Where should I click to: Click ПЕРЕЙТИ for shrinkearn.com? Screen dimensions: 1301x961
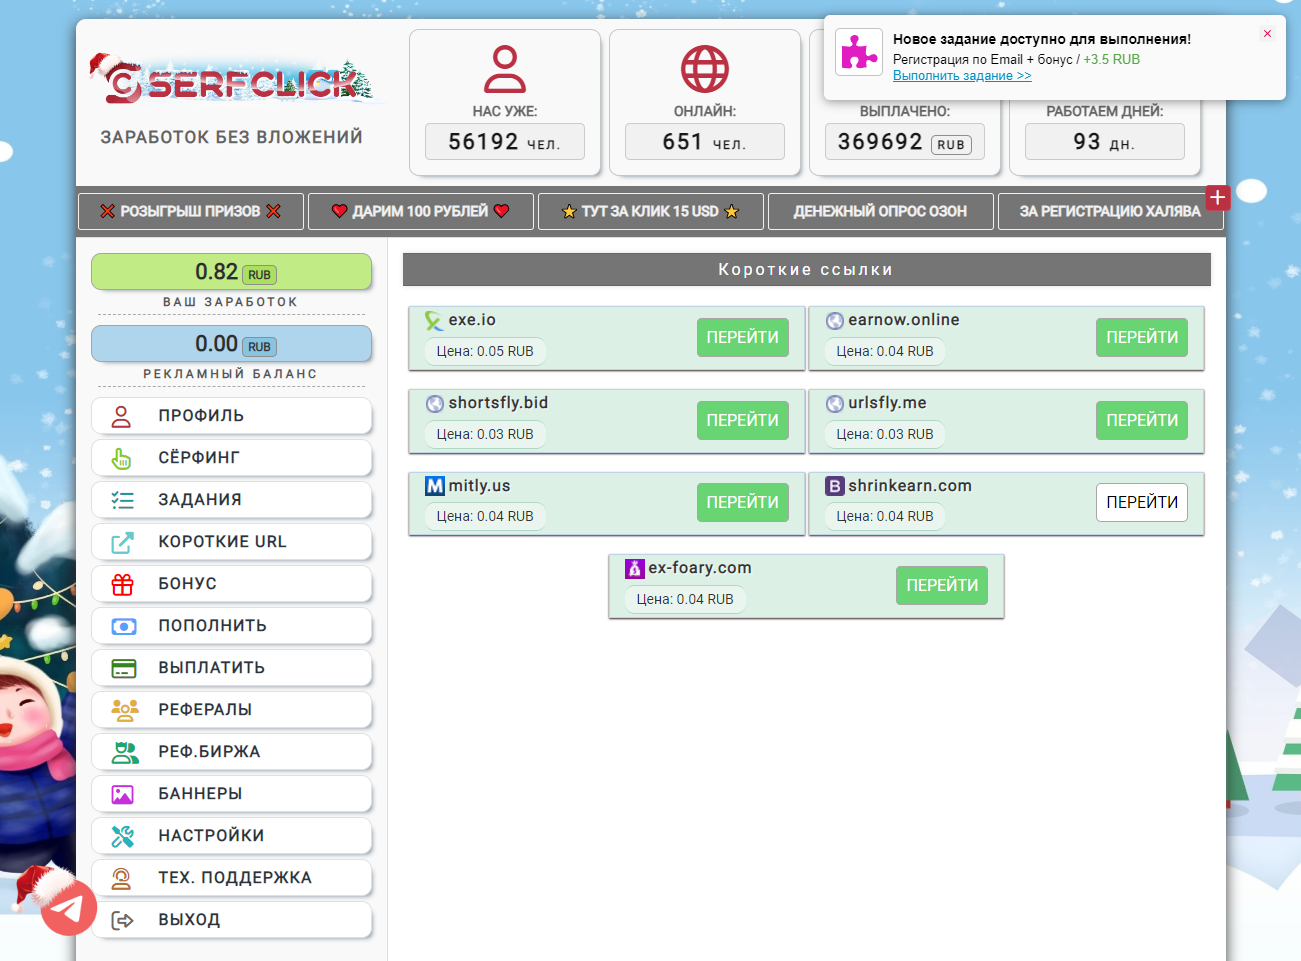(x=1142, y=503)
